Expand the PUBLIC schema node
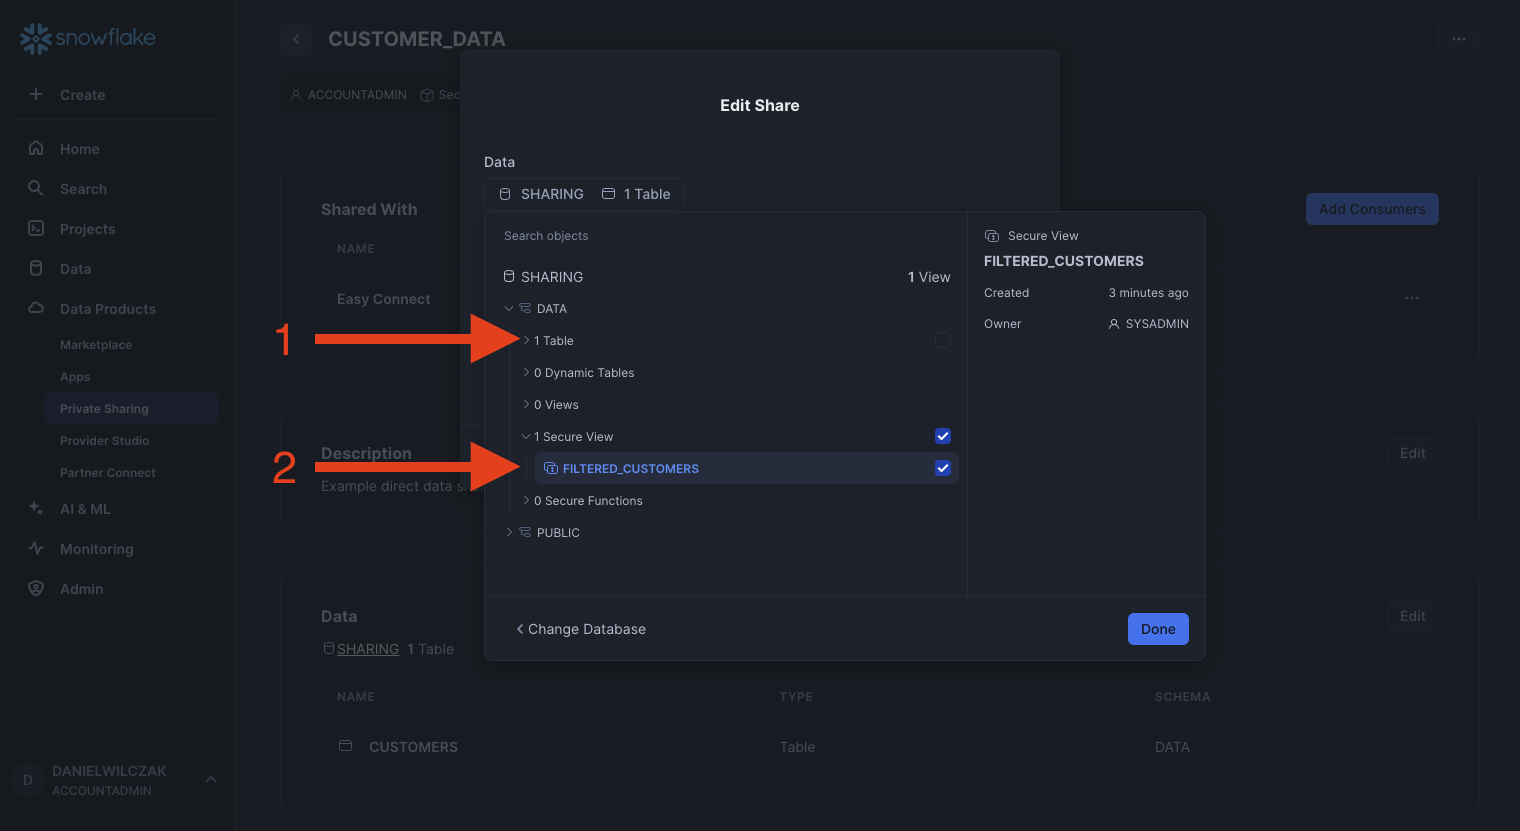Image resolution: width=1520 pixels, height=831 pixels. pyautogui.click(x=509, y=532)
